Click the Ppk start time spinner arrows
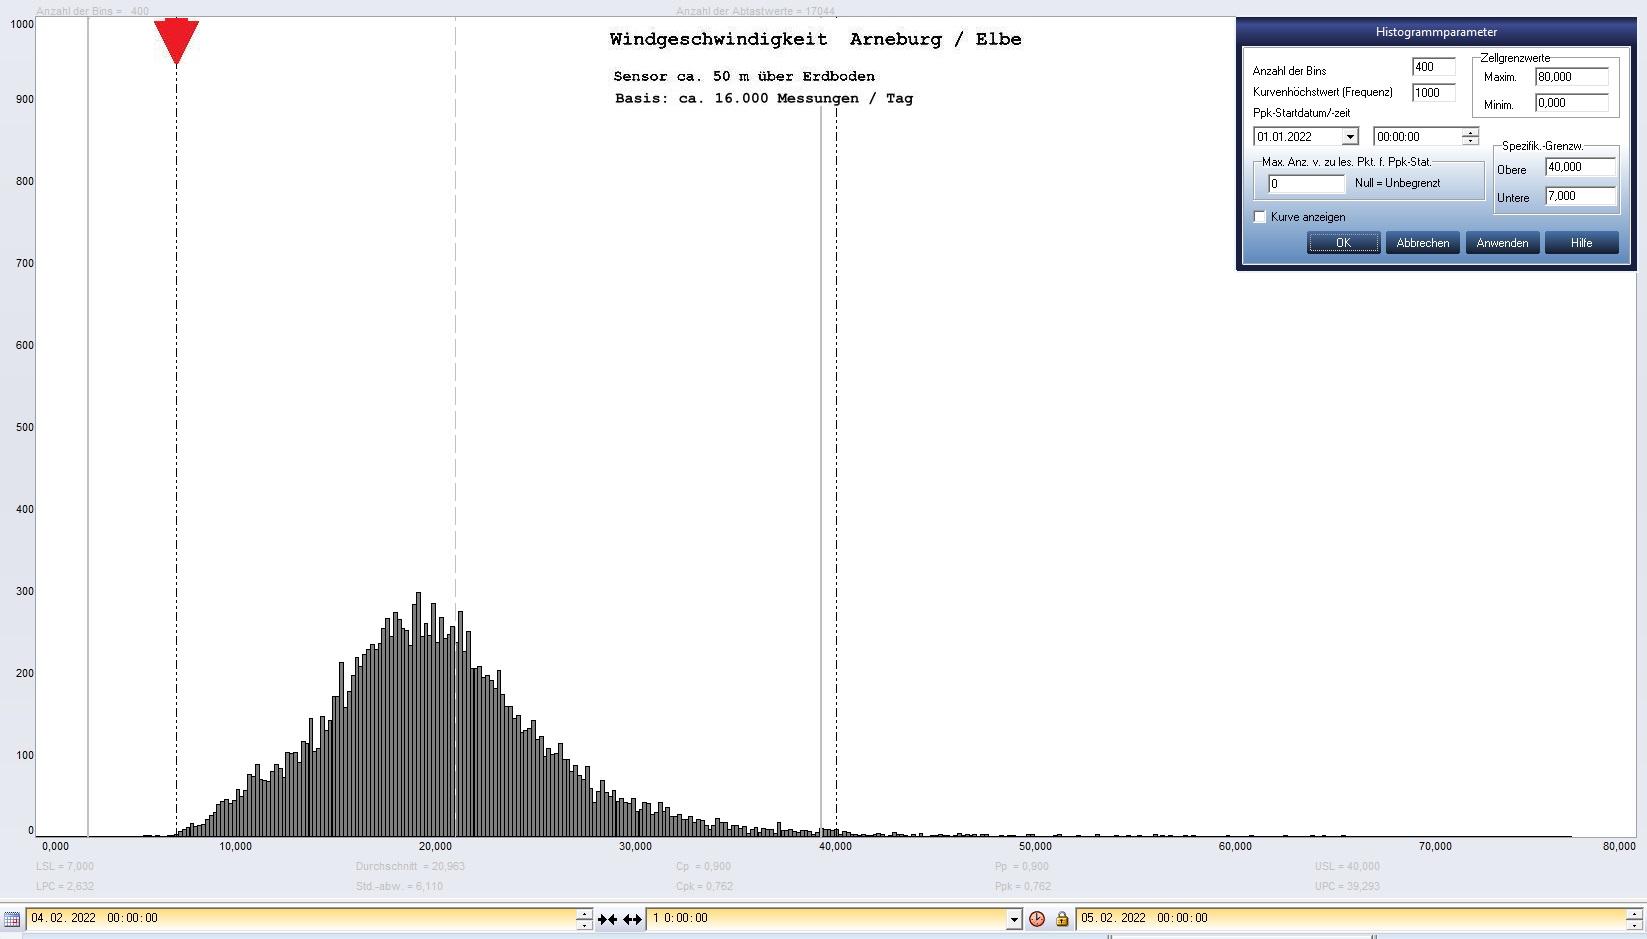 [1469, 137]
